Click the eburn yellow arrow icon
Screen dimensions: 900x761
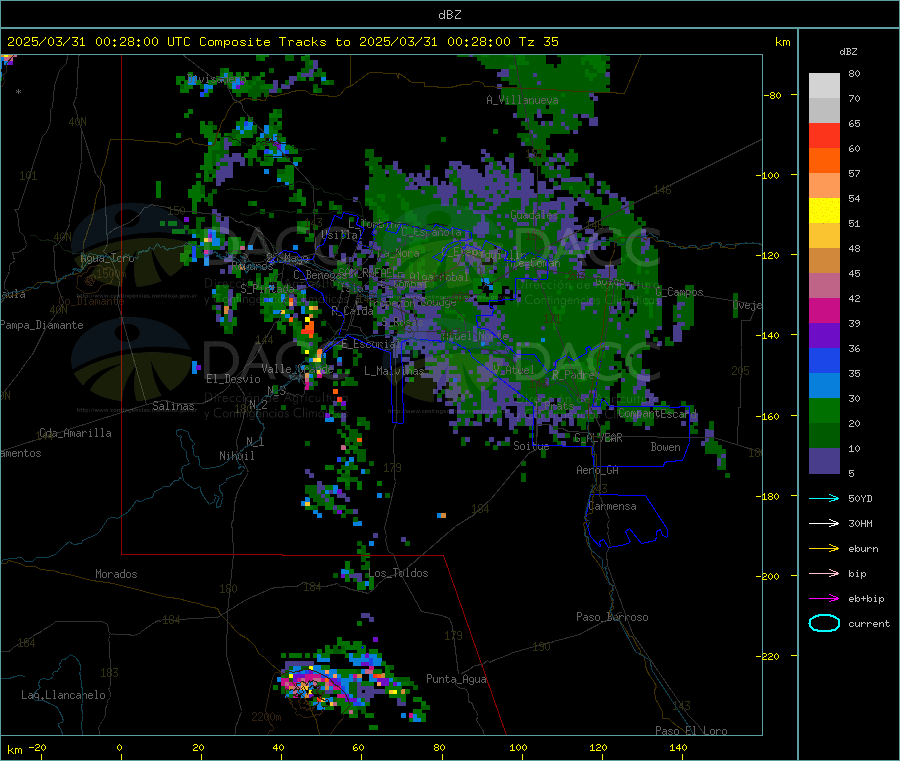pos(824,548)
